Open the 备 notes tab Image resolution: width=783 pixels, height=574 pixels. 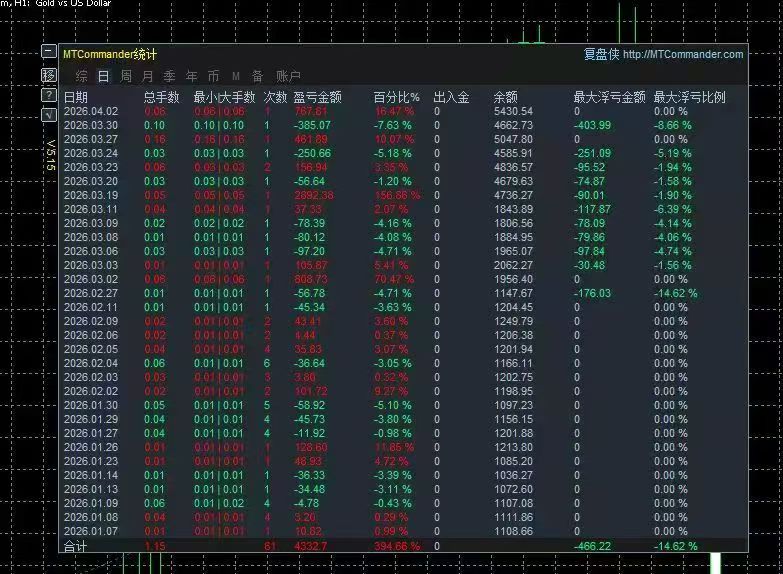[257, 76]
